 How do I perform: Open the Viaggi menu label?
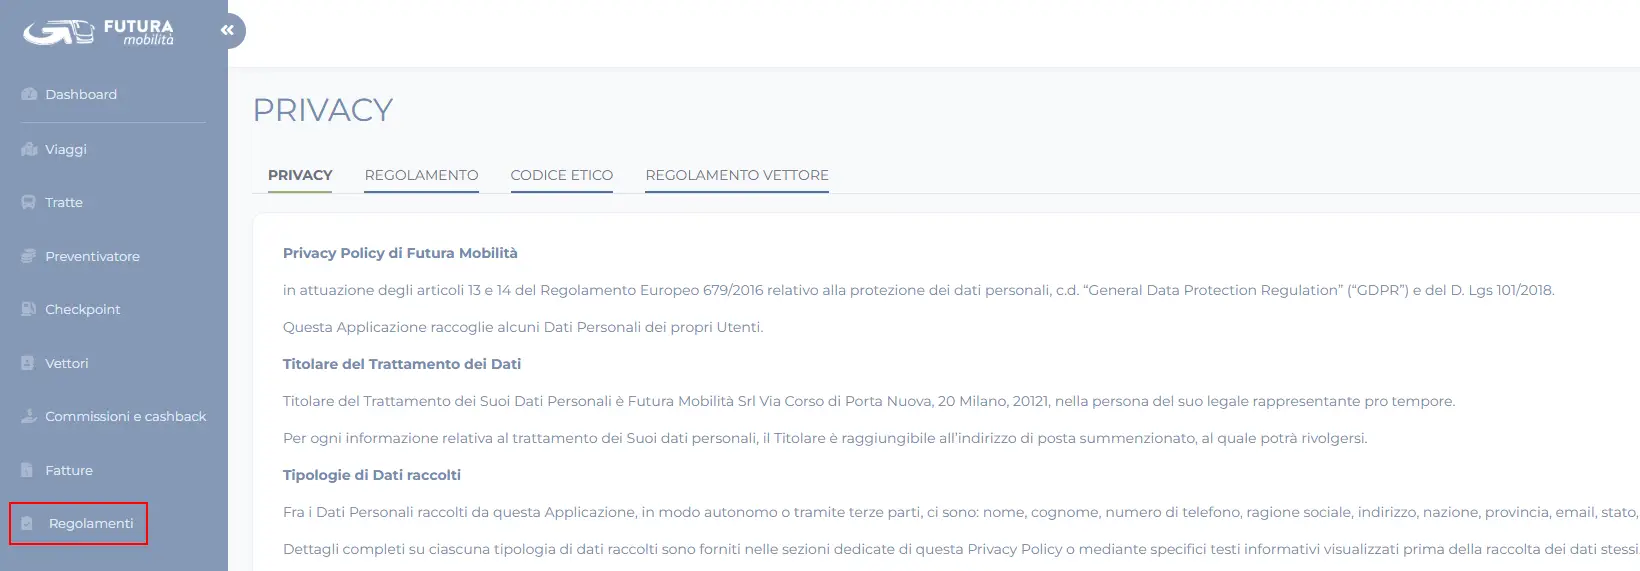[66, 149]
